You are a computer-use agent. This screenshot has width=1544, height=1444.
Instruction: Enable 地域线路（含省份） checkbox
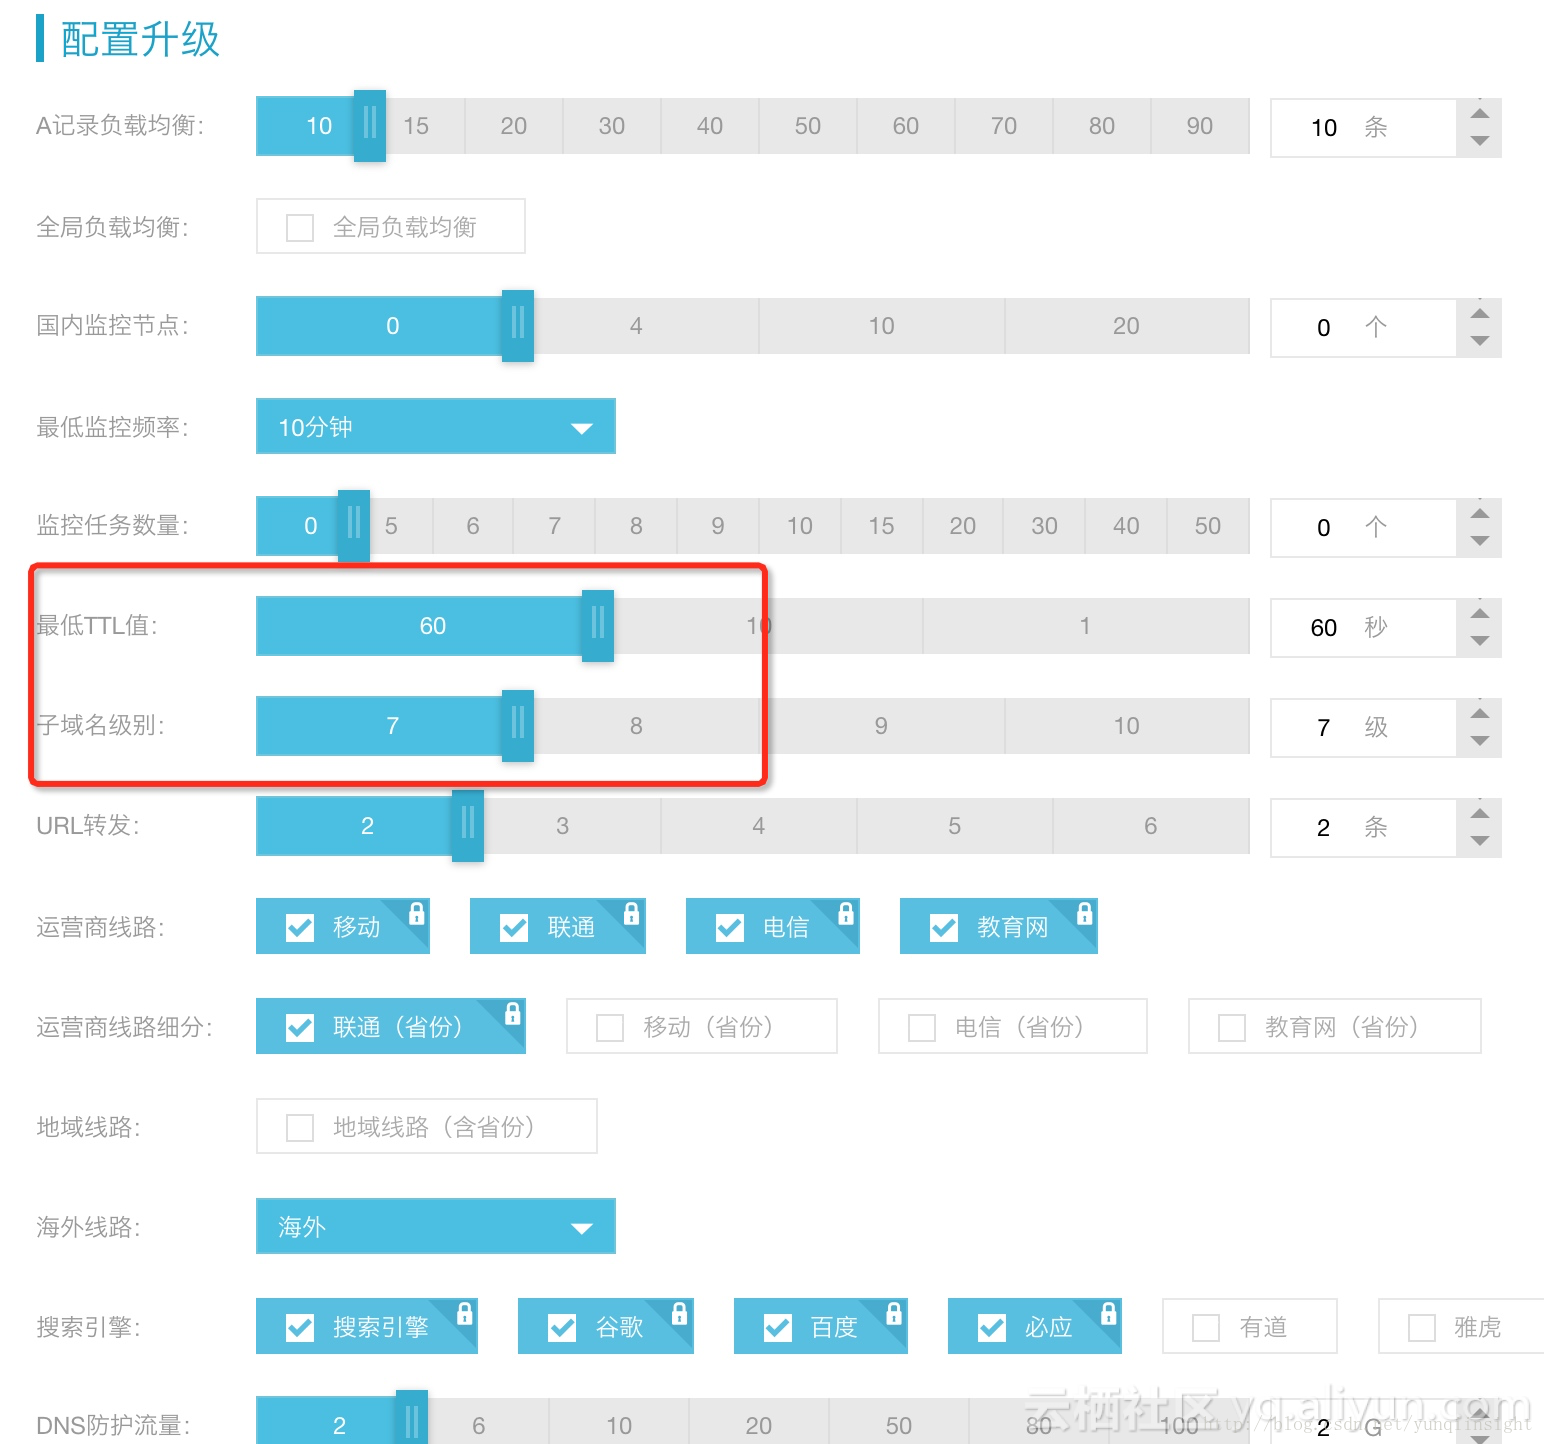point(300,1127)
